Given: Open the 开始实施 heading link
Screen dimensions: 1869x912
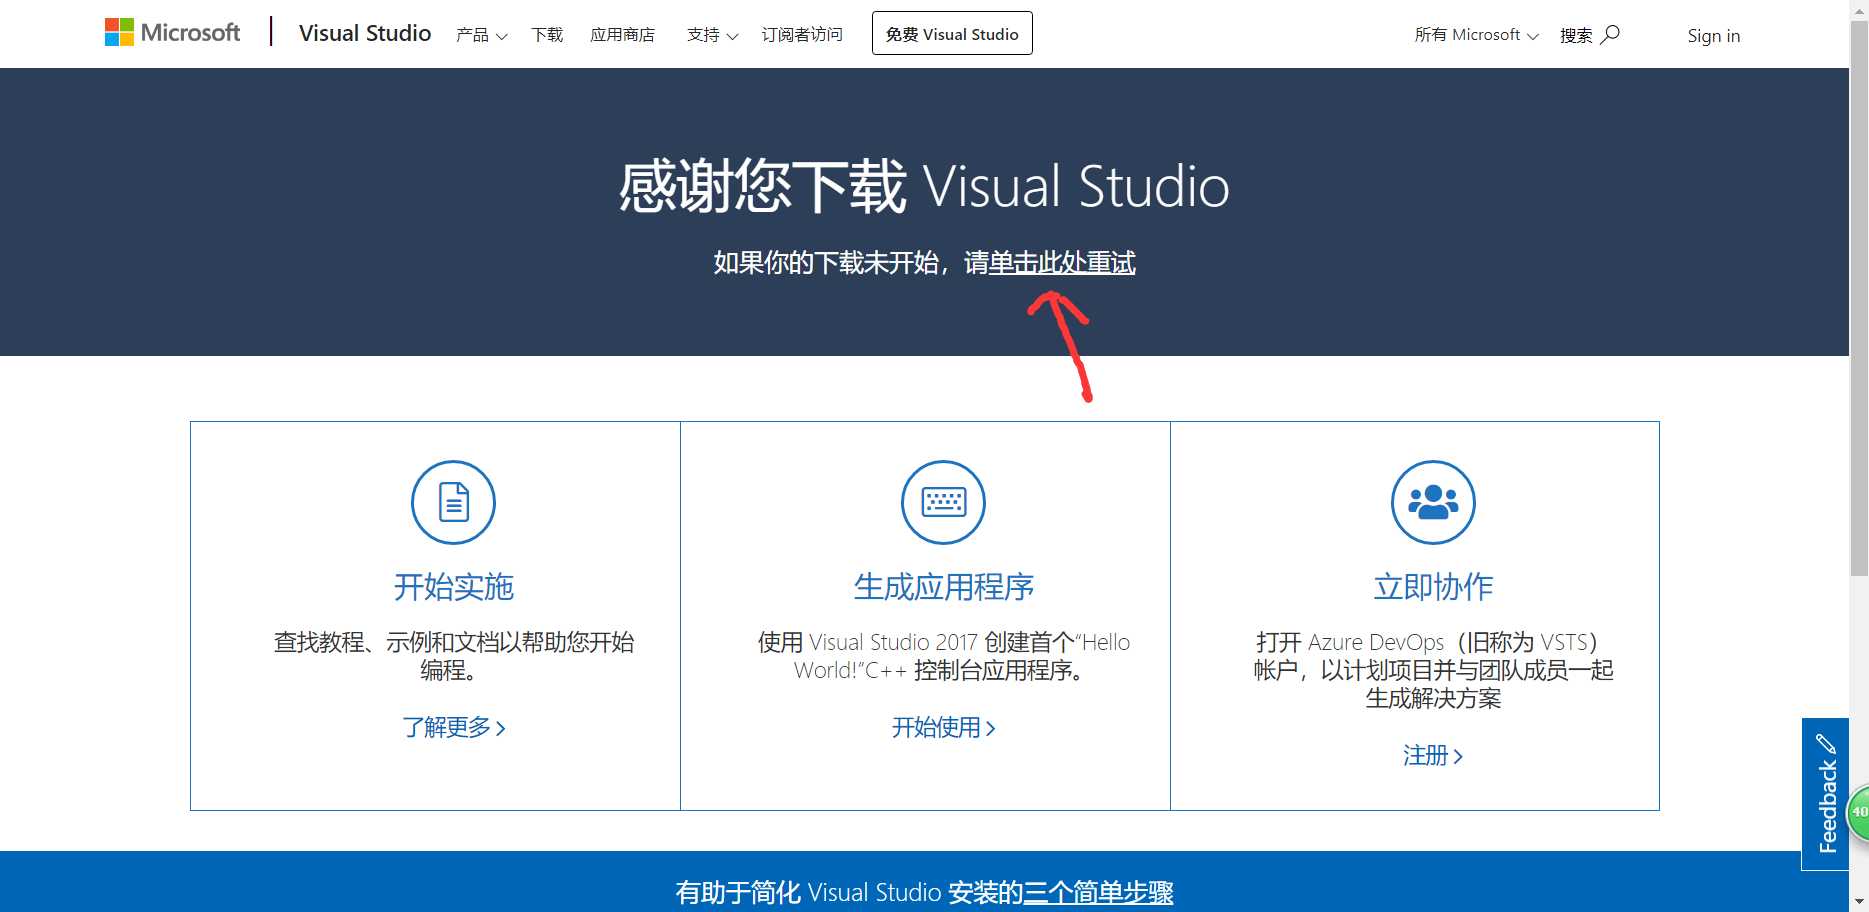Looking at the screenshot, I should click(x=453, y=587).
